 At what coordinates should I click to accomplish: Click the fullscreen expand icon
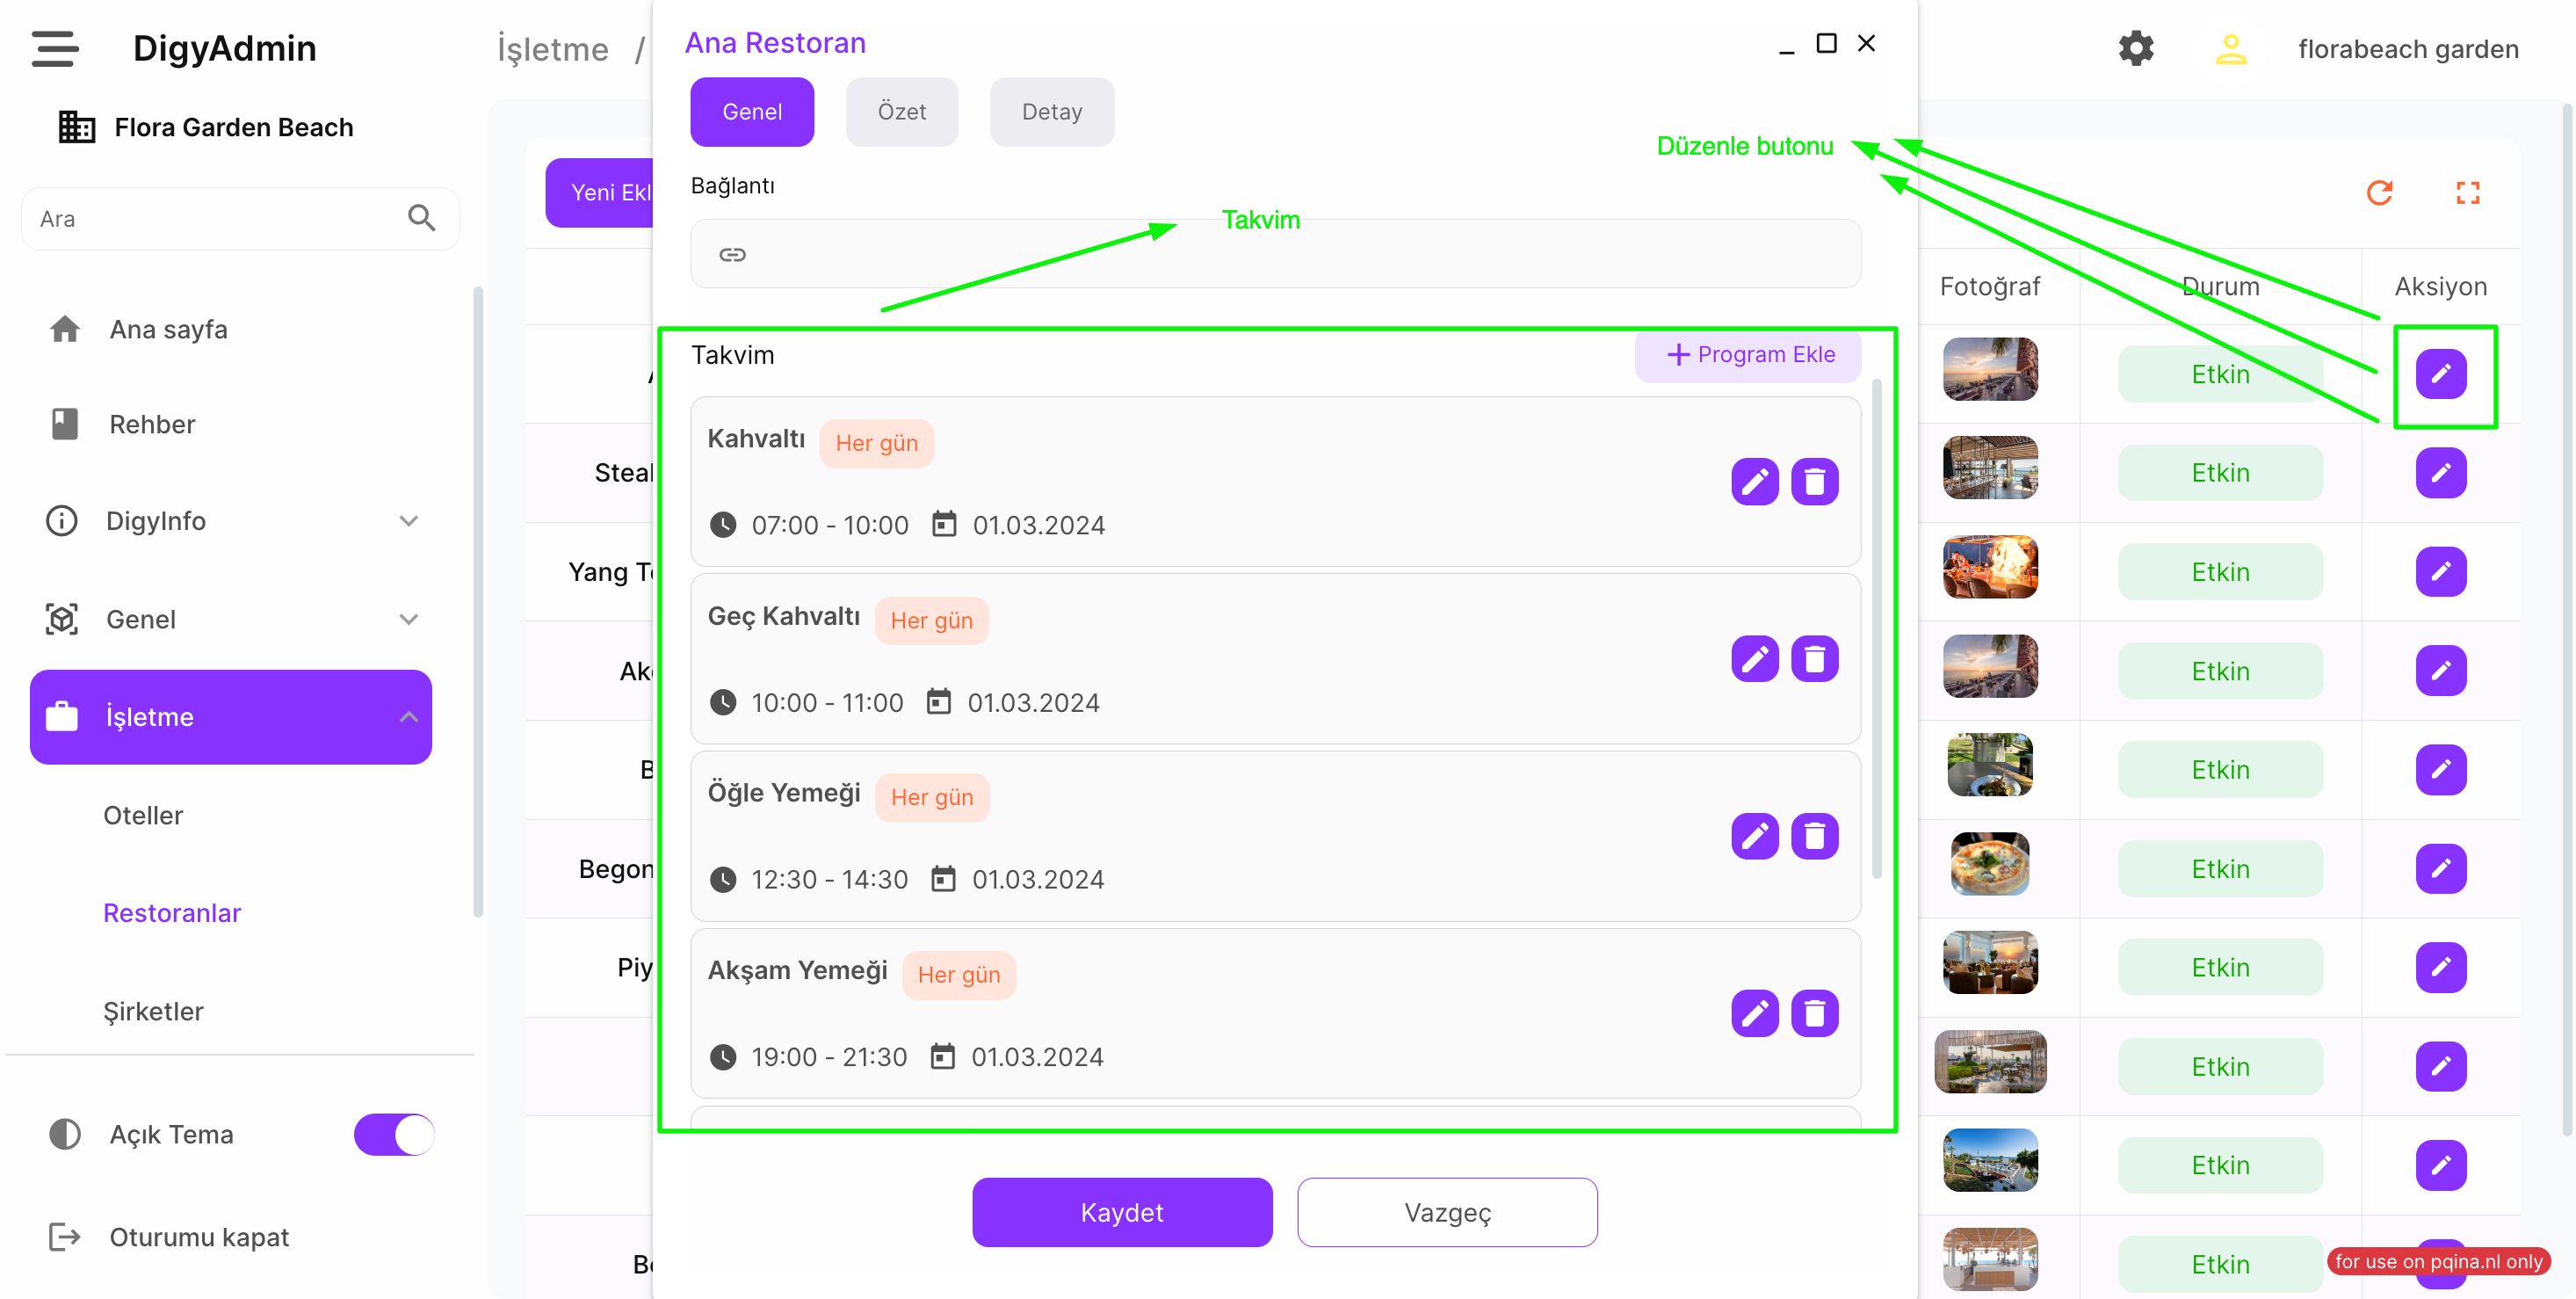pos(2466,192)
